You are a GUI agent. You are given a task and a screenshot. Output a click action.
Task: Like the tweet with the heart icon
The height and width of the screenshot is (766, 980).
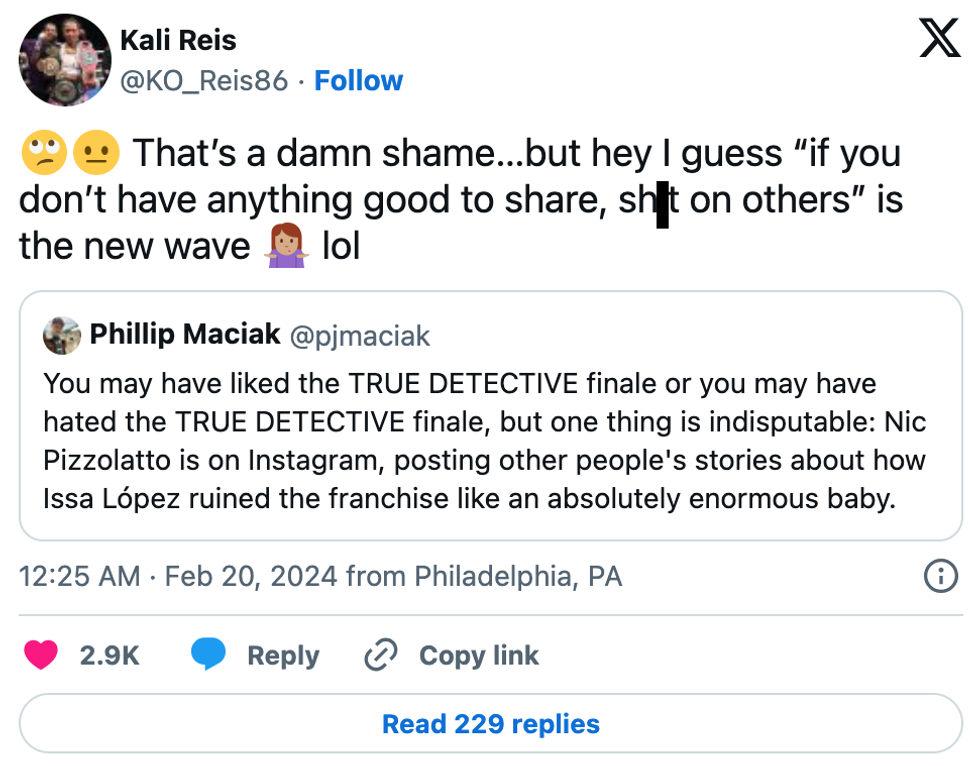pyautogui.click(x=40, y=655)
